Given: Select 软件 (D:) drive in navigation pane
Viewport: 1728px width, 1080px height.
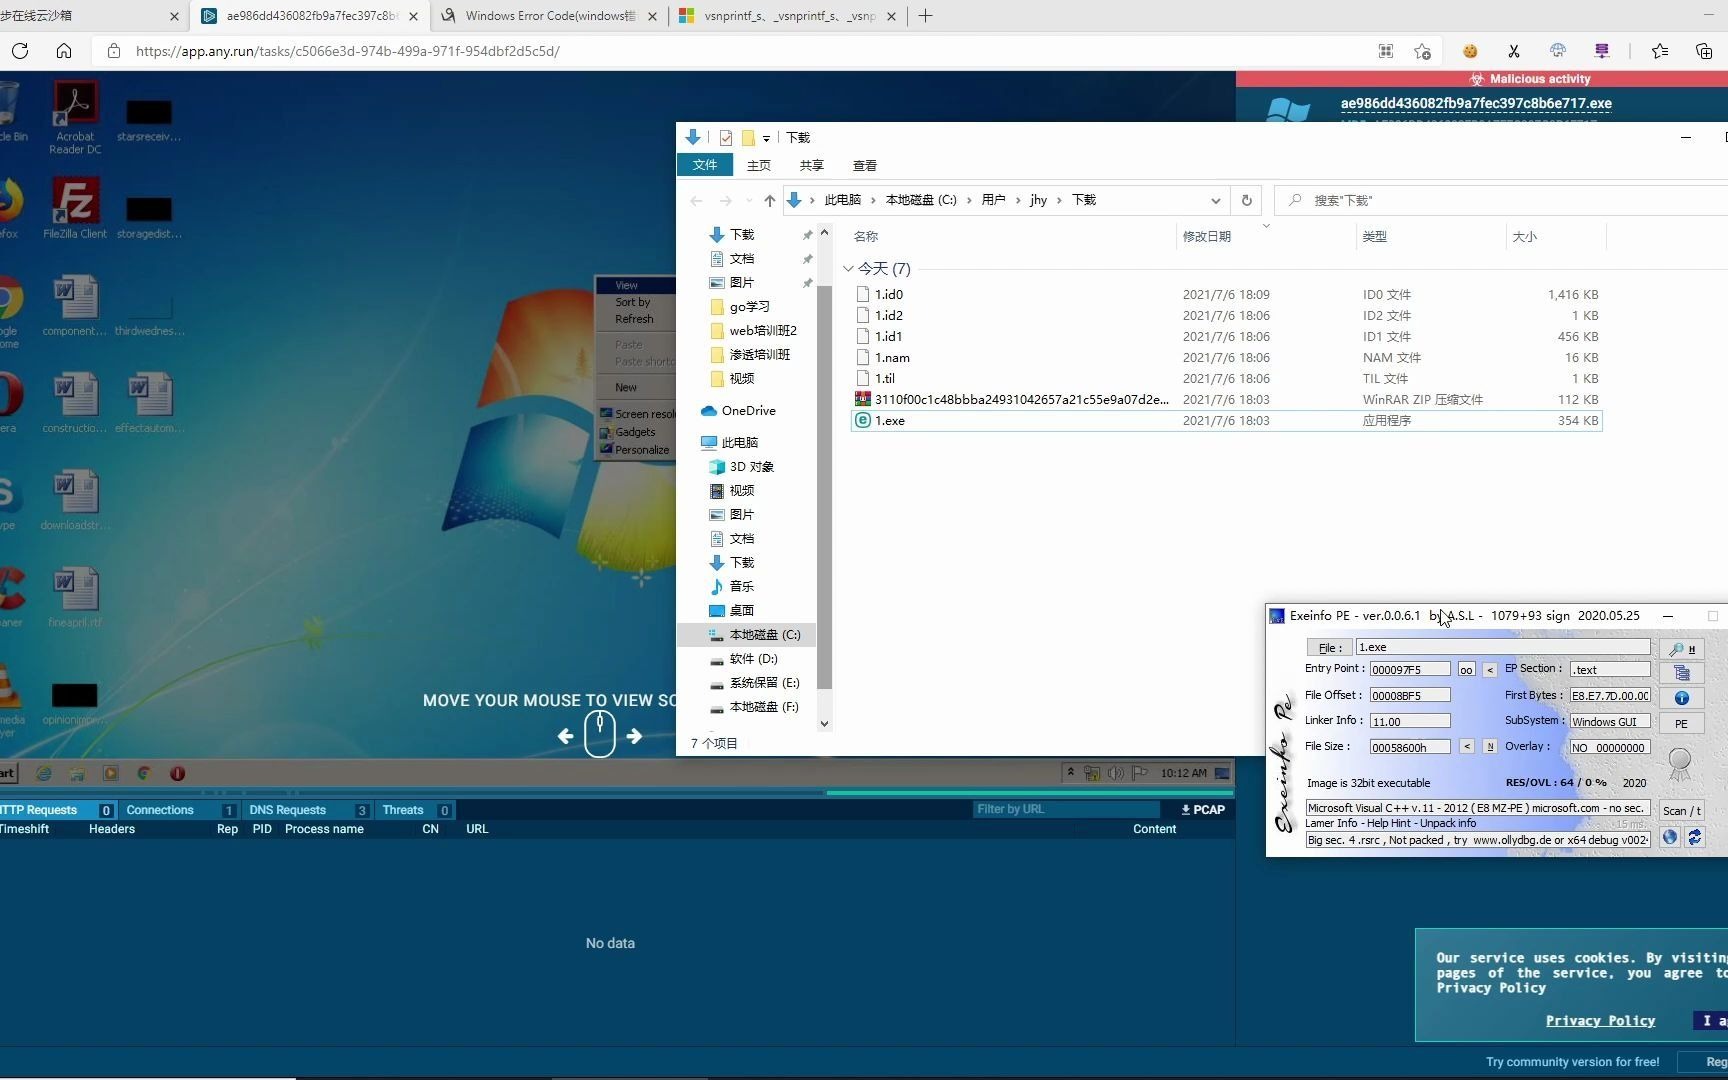Looking at the screenshot, I should (753, 659).
